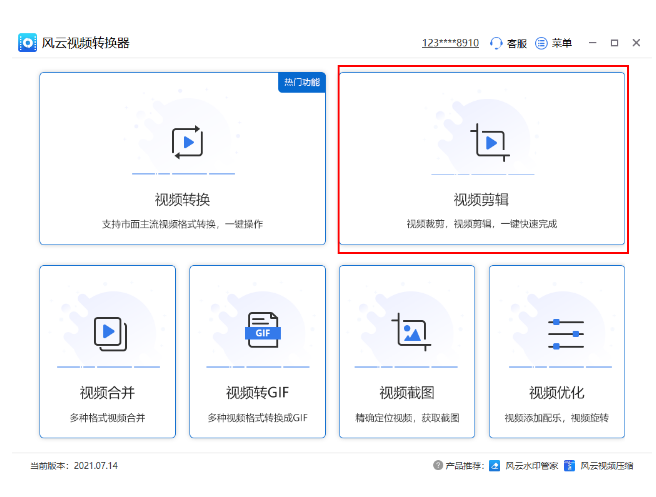Open the 菜单 list icon
656x497 pixels.
tap(541, 43)
